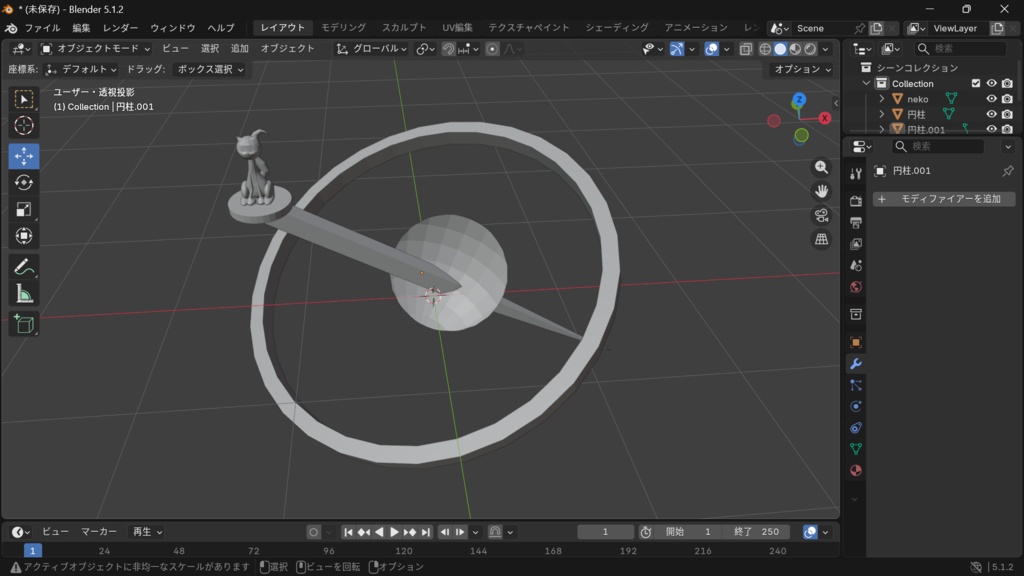The height and width of the screenshot is (576, 1024).
Task: Open Physics properties tab
Action: pos(856,406)
